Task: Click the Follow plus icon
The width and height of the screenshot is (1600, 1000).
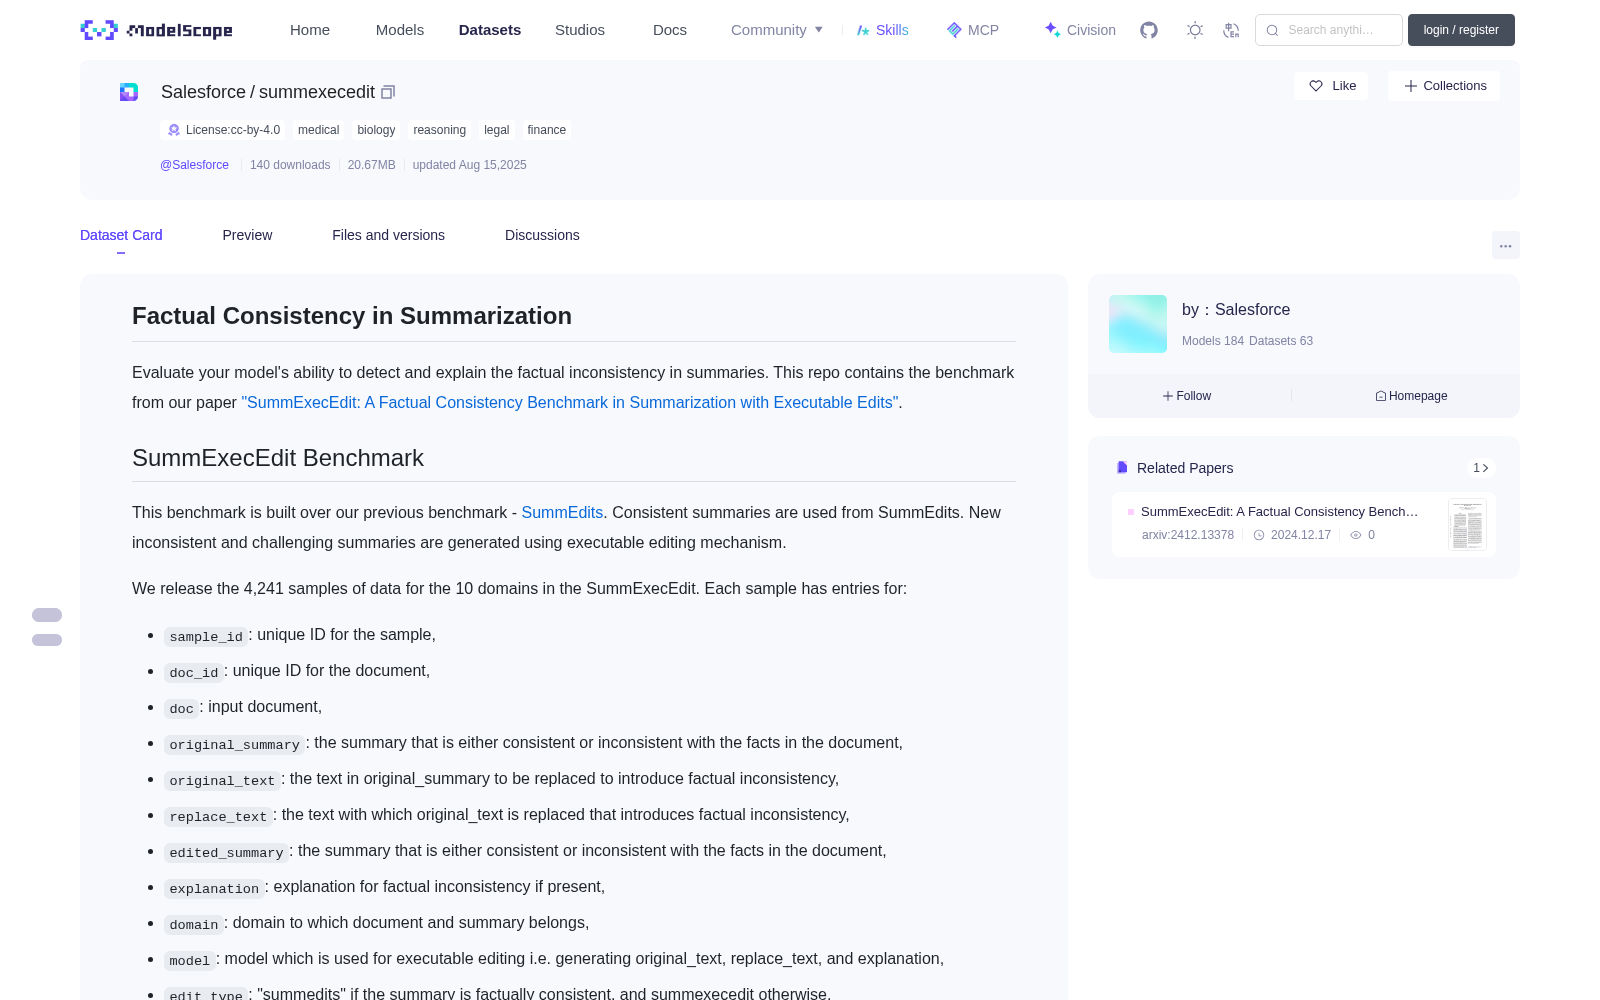Action: [1168, 396]
